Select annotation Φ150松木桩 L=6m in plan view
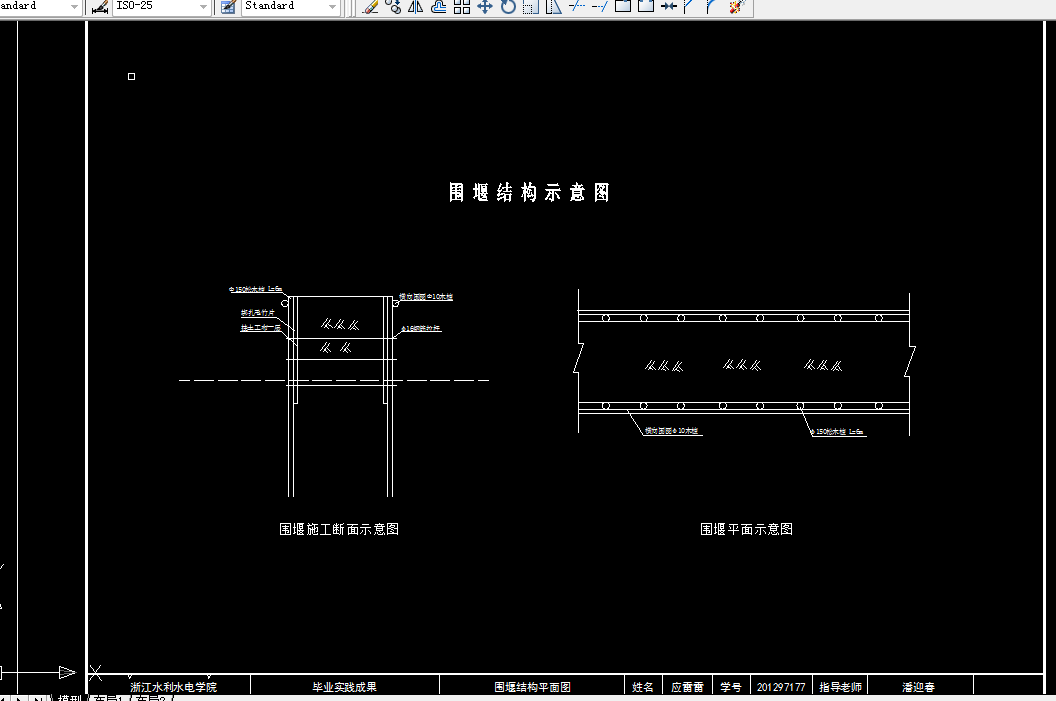 pyautogui.click(x=836, y=432)
